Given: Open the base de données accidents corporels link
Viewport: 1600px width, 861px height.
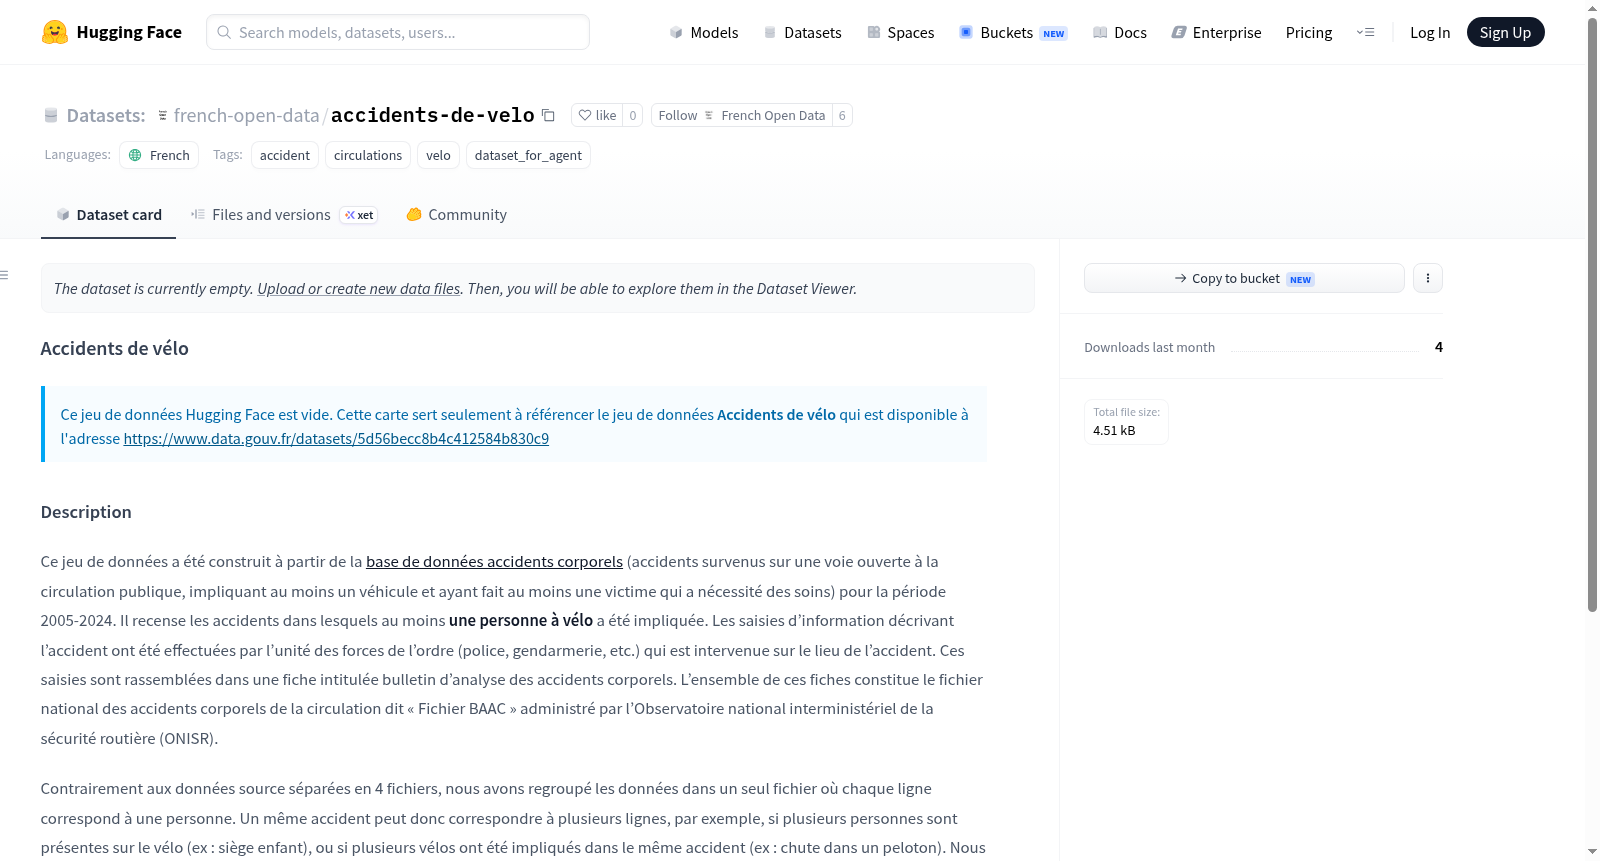Looking at the screenshot, I should click(494, 562).
